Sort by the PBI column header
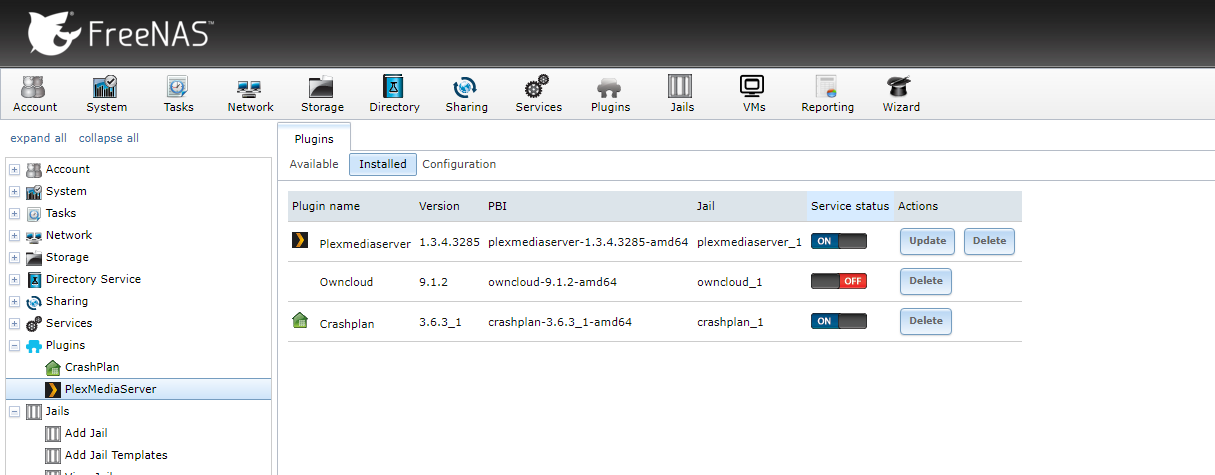Screen dimensions: 1215x475 click(588, 206)
